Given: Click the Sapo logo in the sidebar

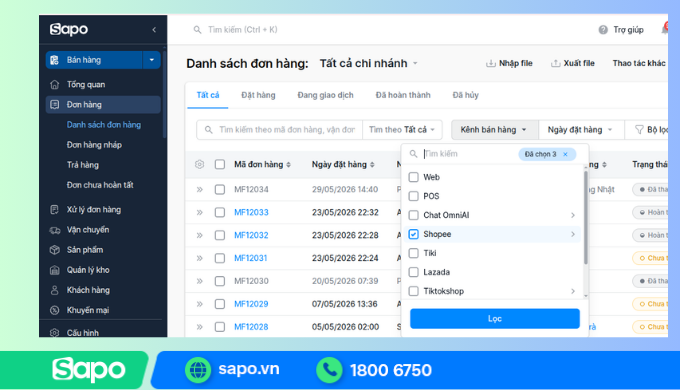Looking at the screenshot, I should pos(69,29).
